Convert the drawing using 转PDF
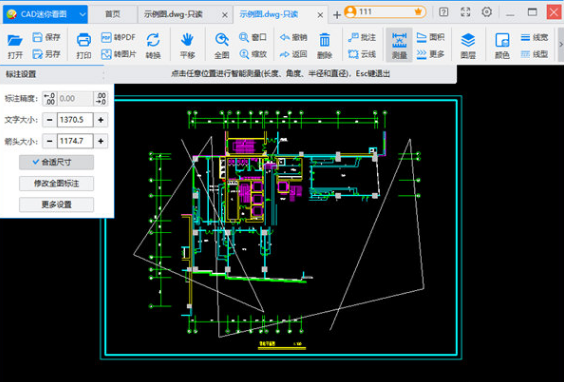Image resolution: width=564 pixels, height=382 pixels. click(x=118, y=37)
